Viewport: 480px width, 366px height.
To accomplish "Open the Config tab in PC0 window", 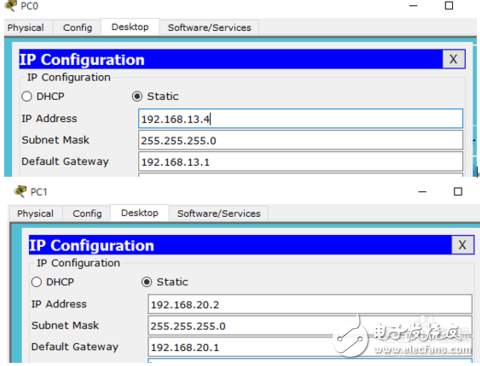I will 78,28.
